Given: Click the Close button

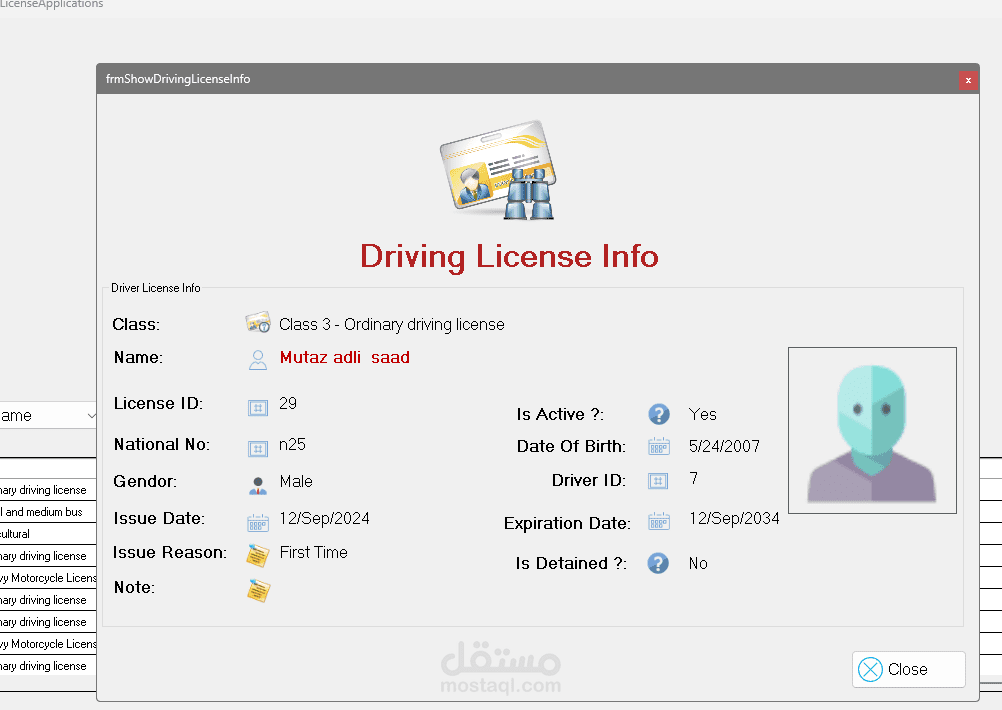Looking at the screenshot, I should pos(908,669).
